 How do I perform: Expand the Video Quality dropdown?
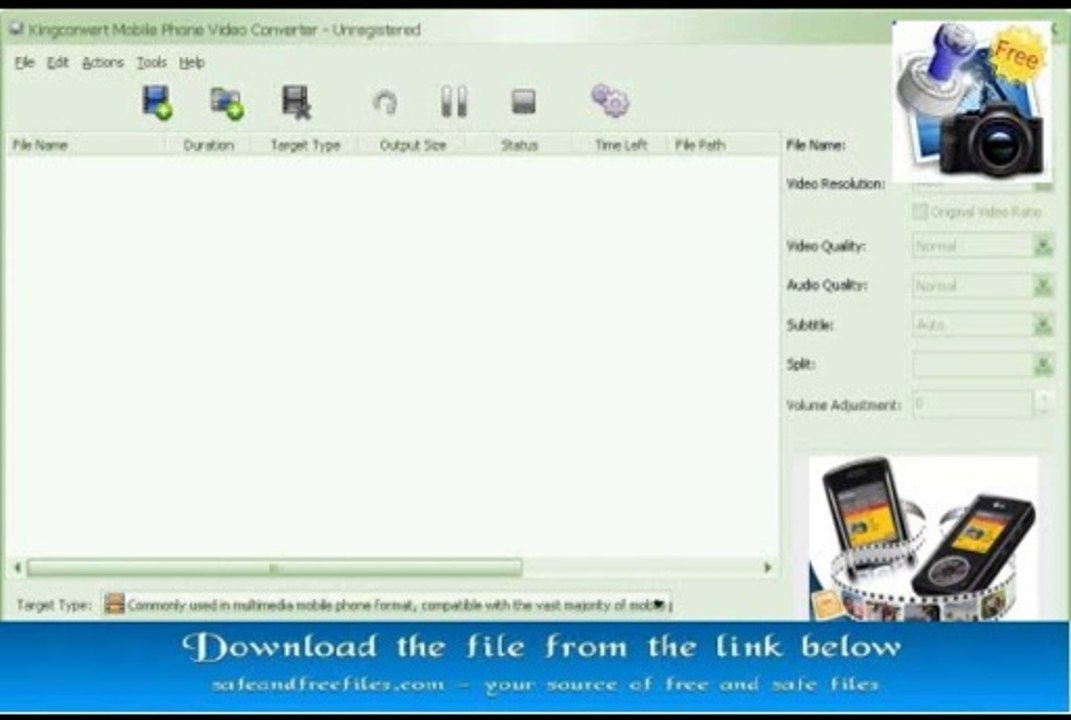pyautogui.click(x=1043, y=246)
